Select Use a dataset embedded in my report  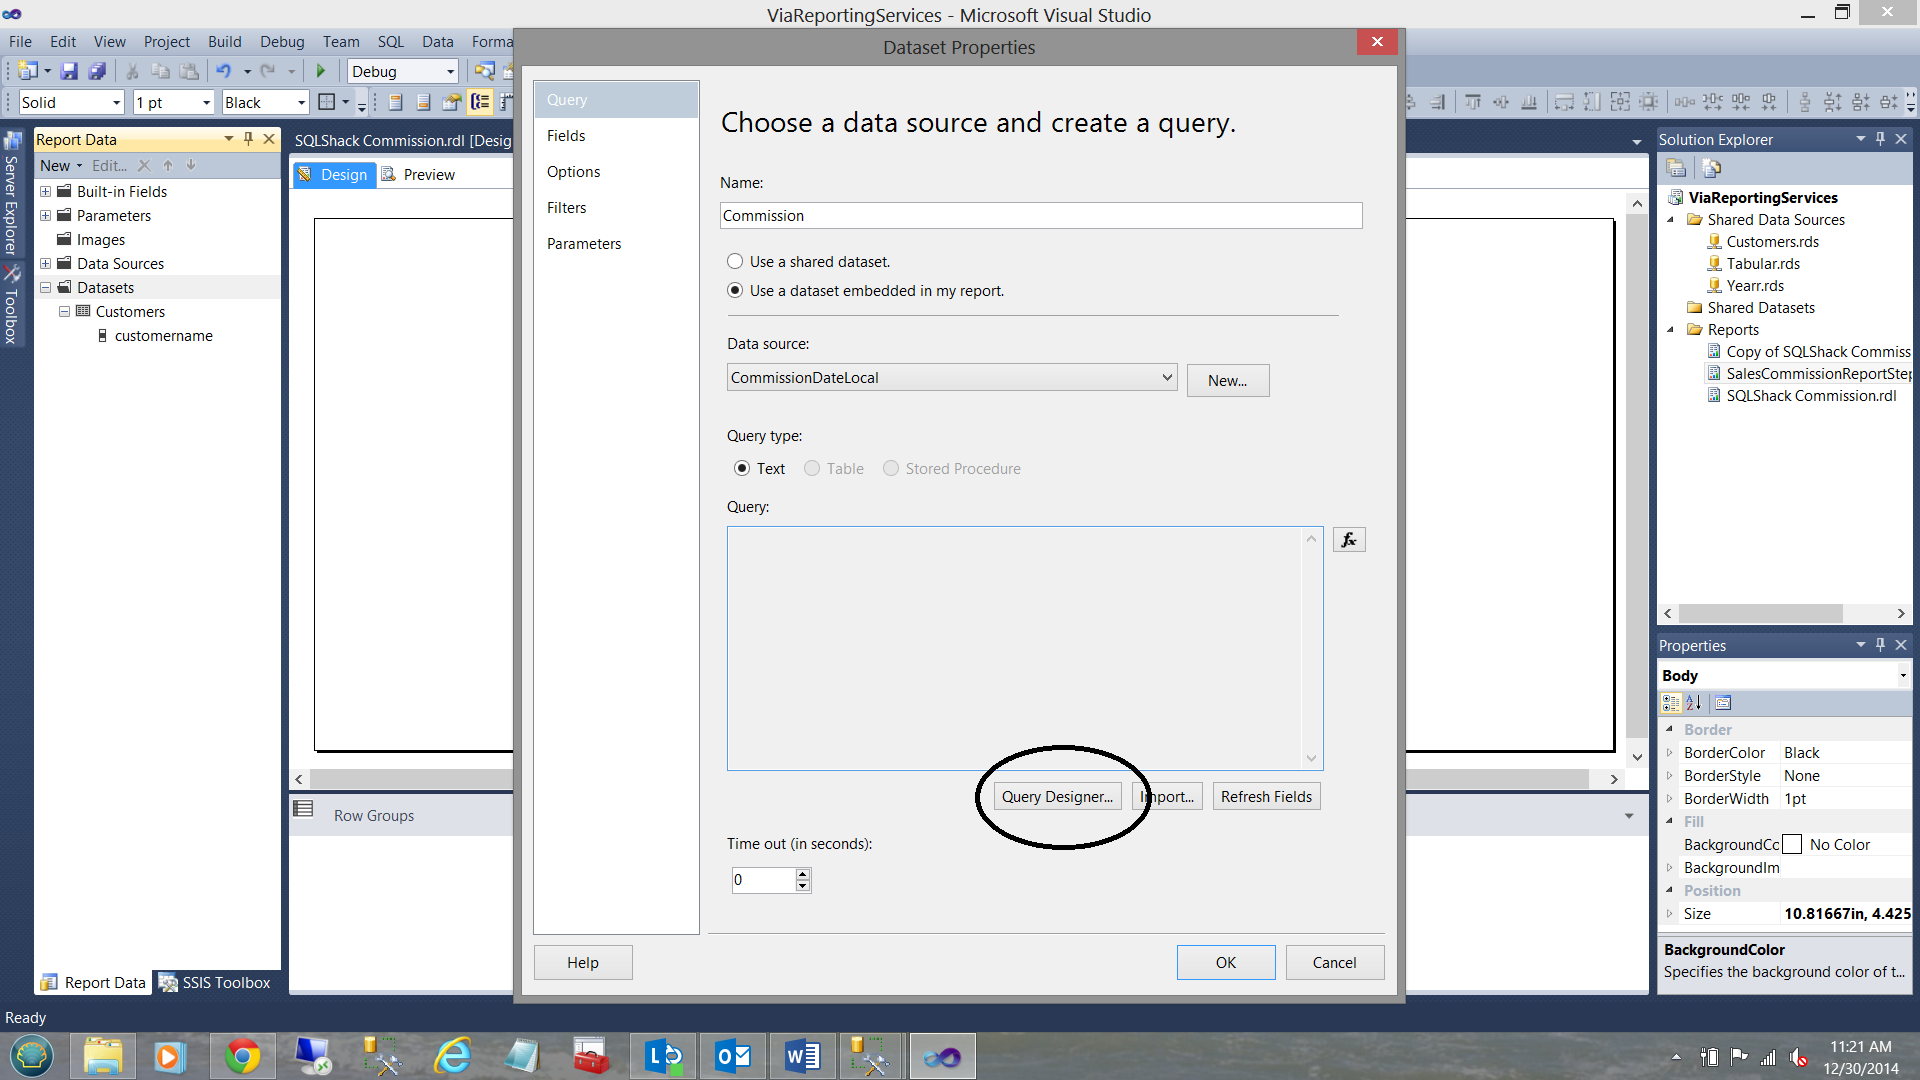coord(735,291)
